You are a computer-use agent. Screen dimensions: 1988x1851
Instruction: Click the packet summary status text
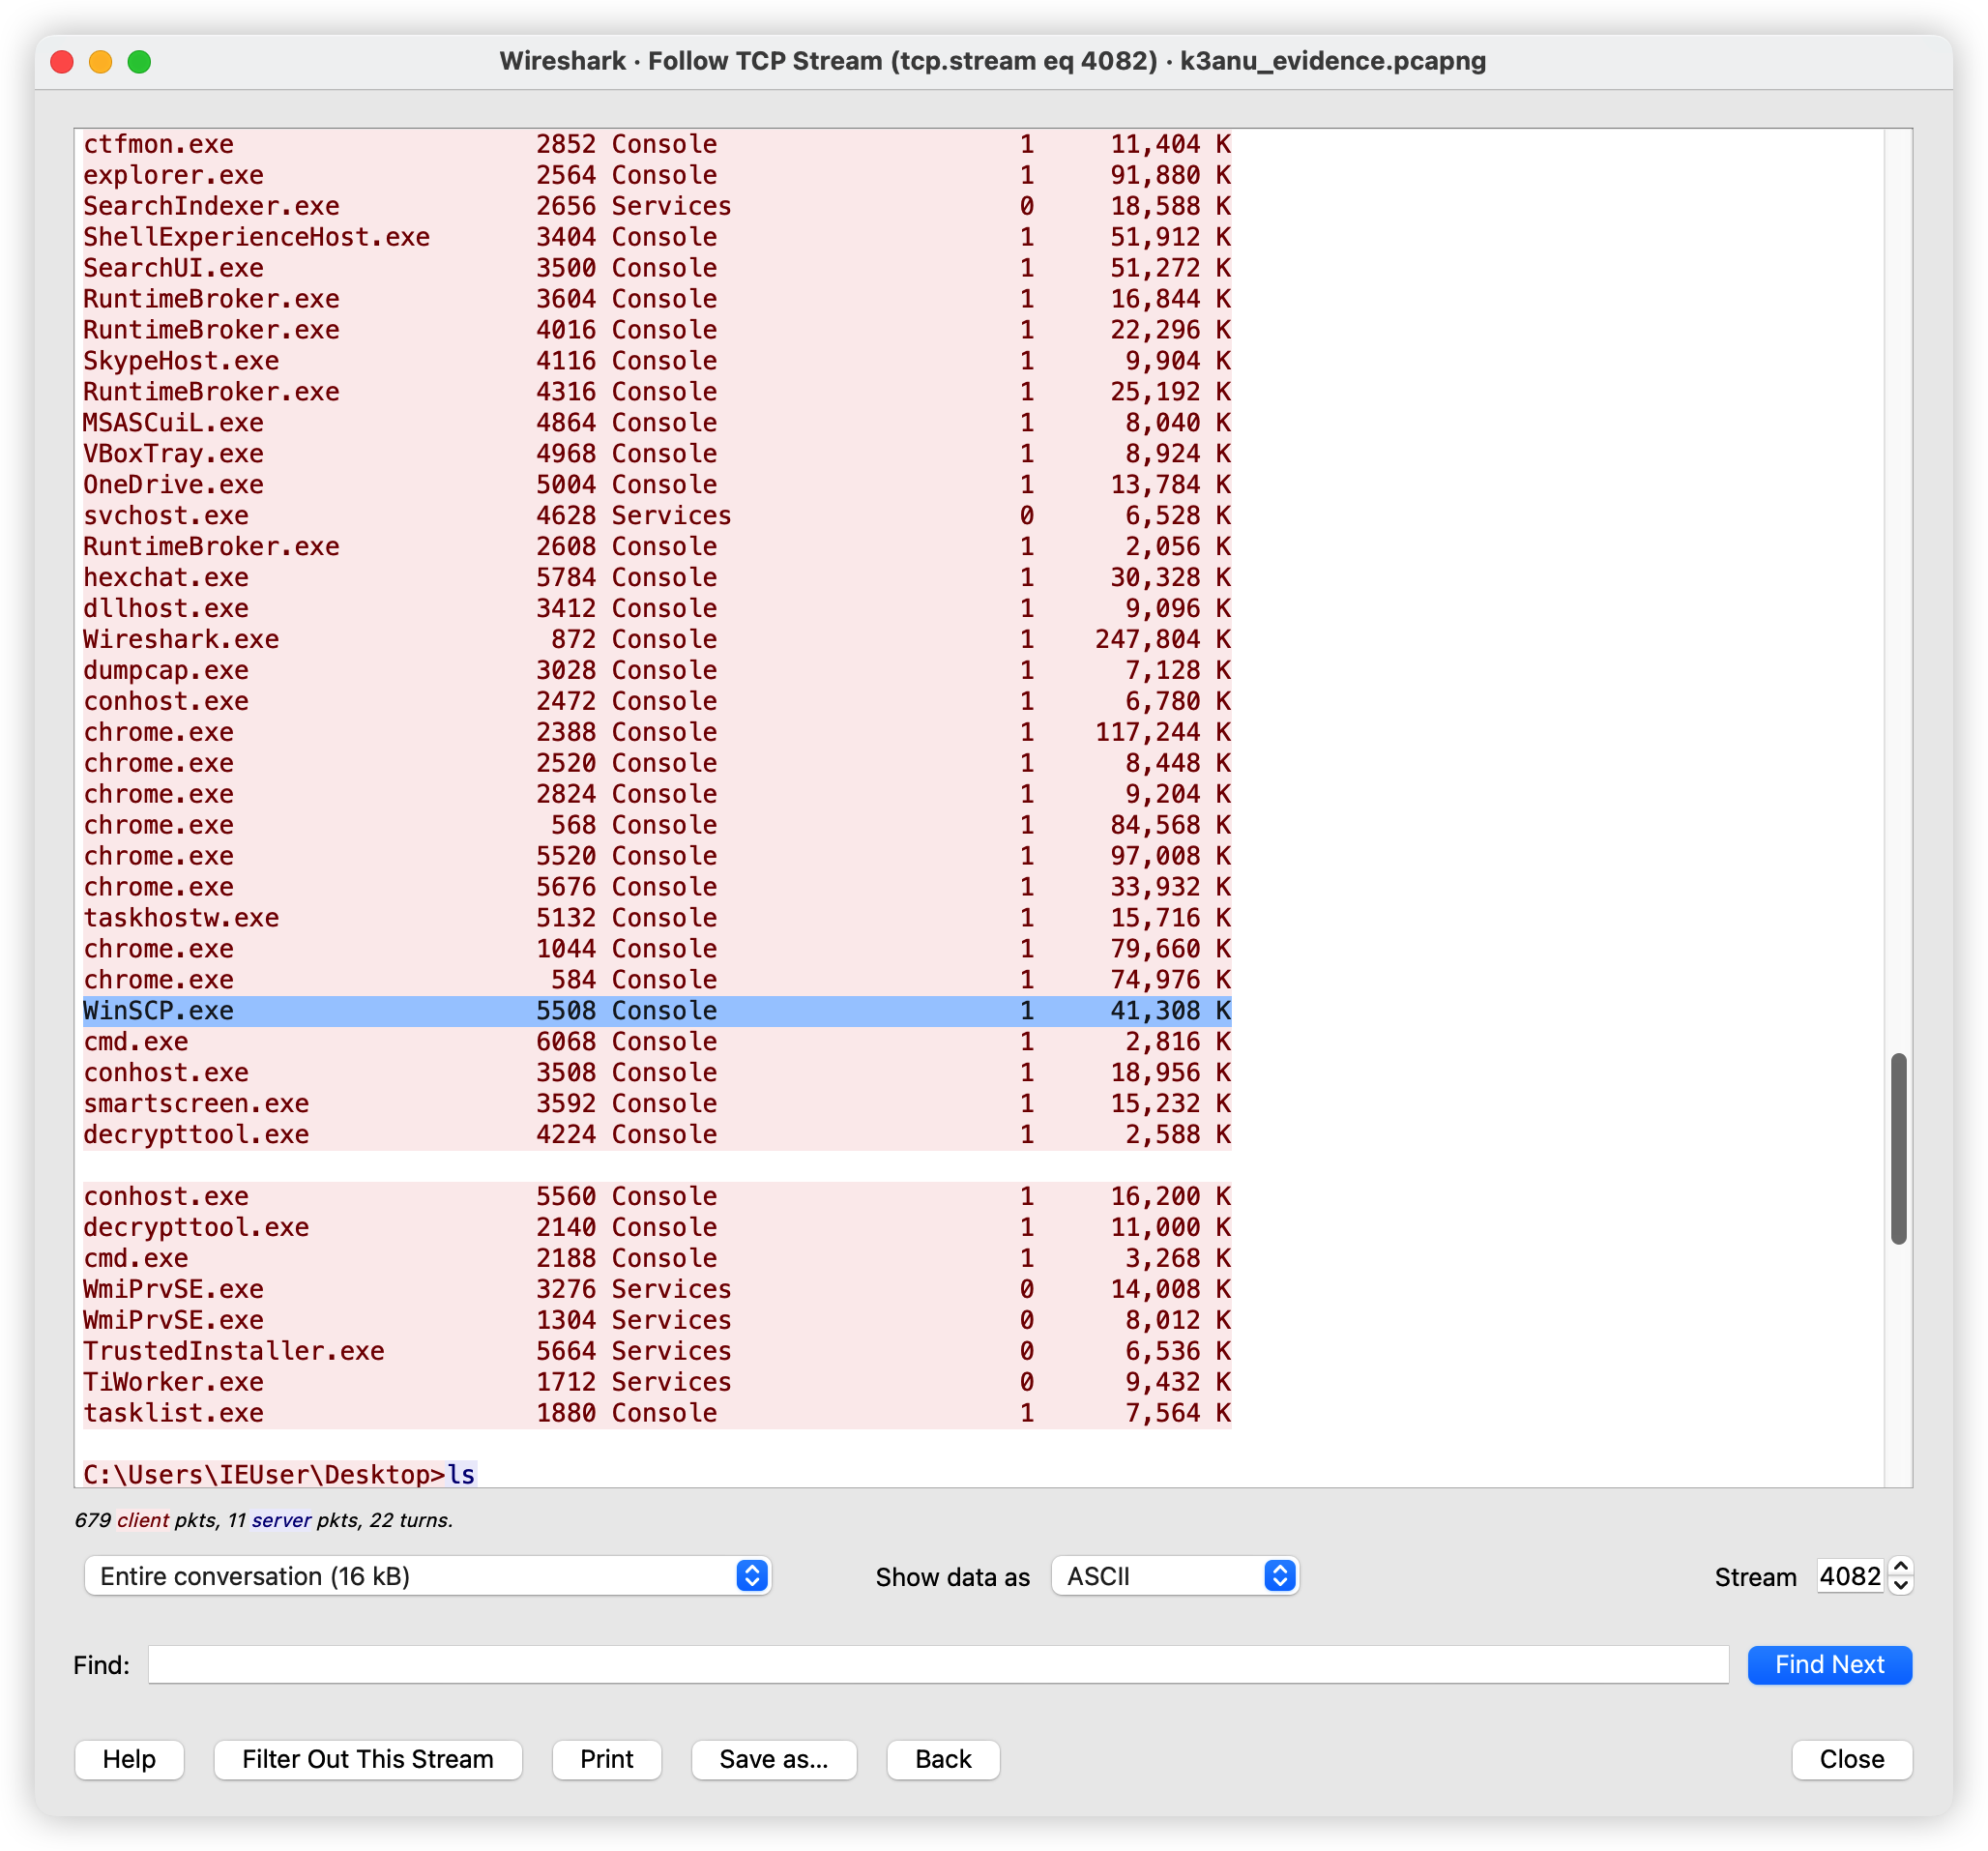[264, 1521]
